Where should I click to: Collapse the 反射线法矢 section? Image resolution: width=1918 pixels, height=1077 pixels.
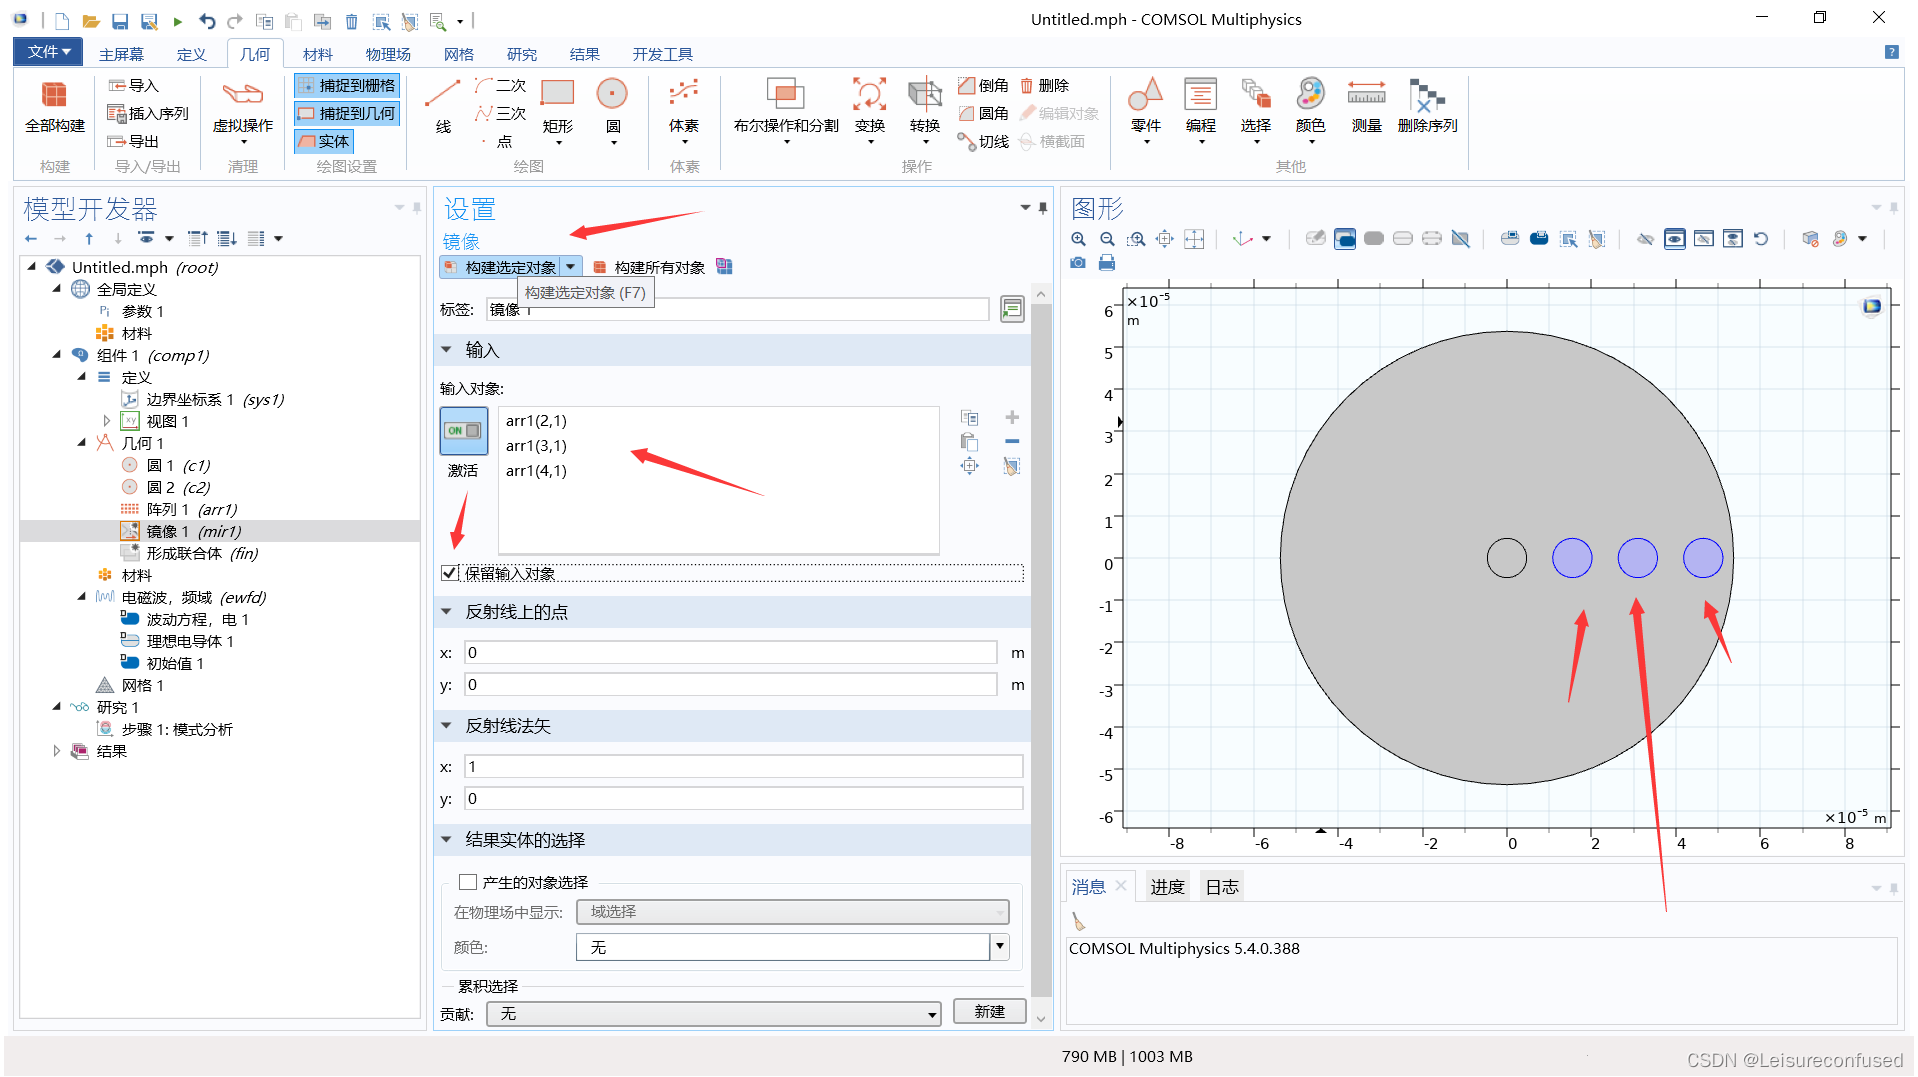447,726
